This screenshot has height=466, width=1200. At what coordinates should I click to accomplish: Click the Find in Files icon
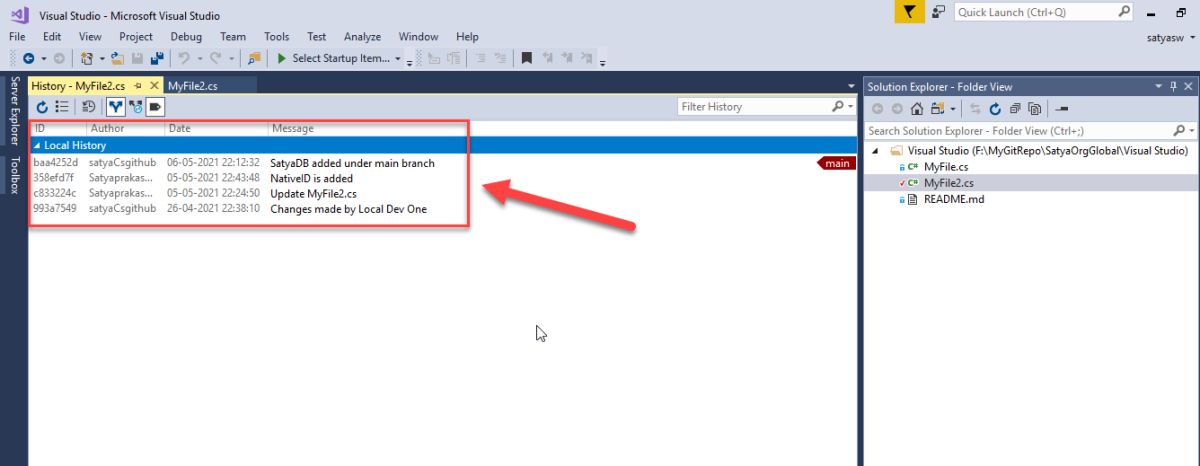[254, 59]
